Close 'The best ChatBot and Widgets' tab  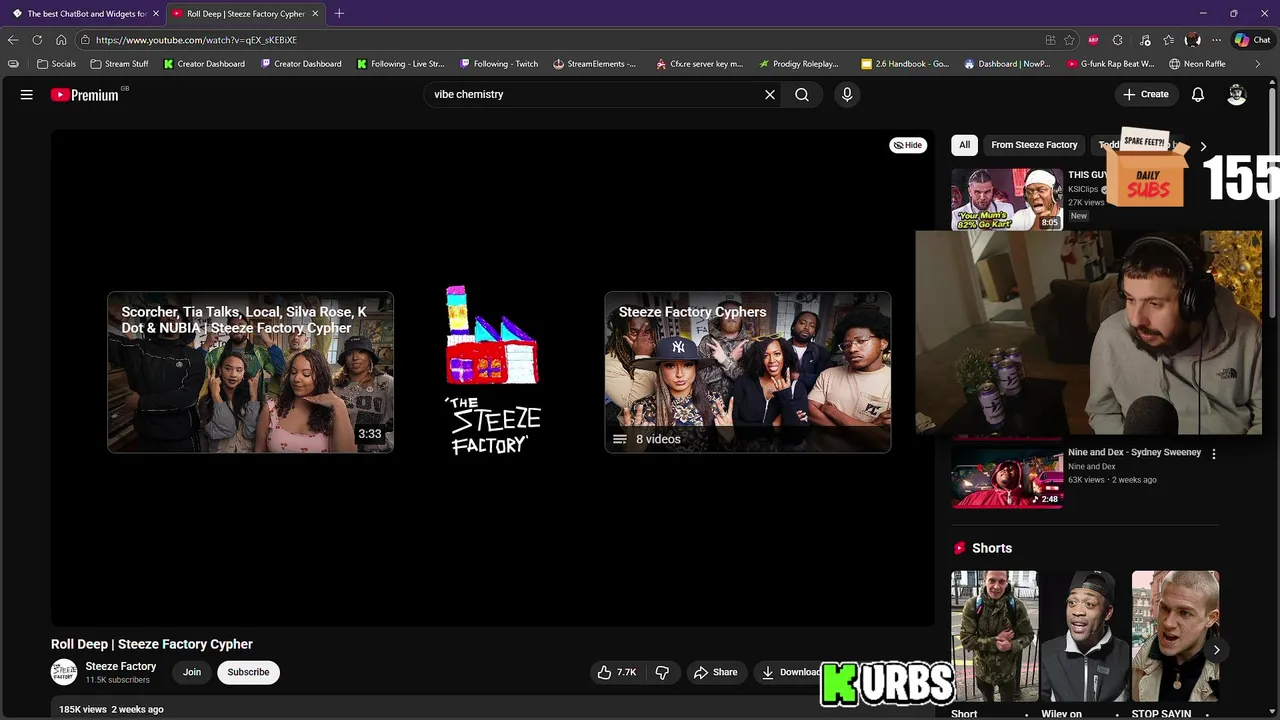point(156,14)
